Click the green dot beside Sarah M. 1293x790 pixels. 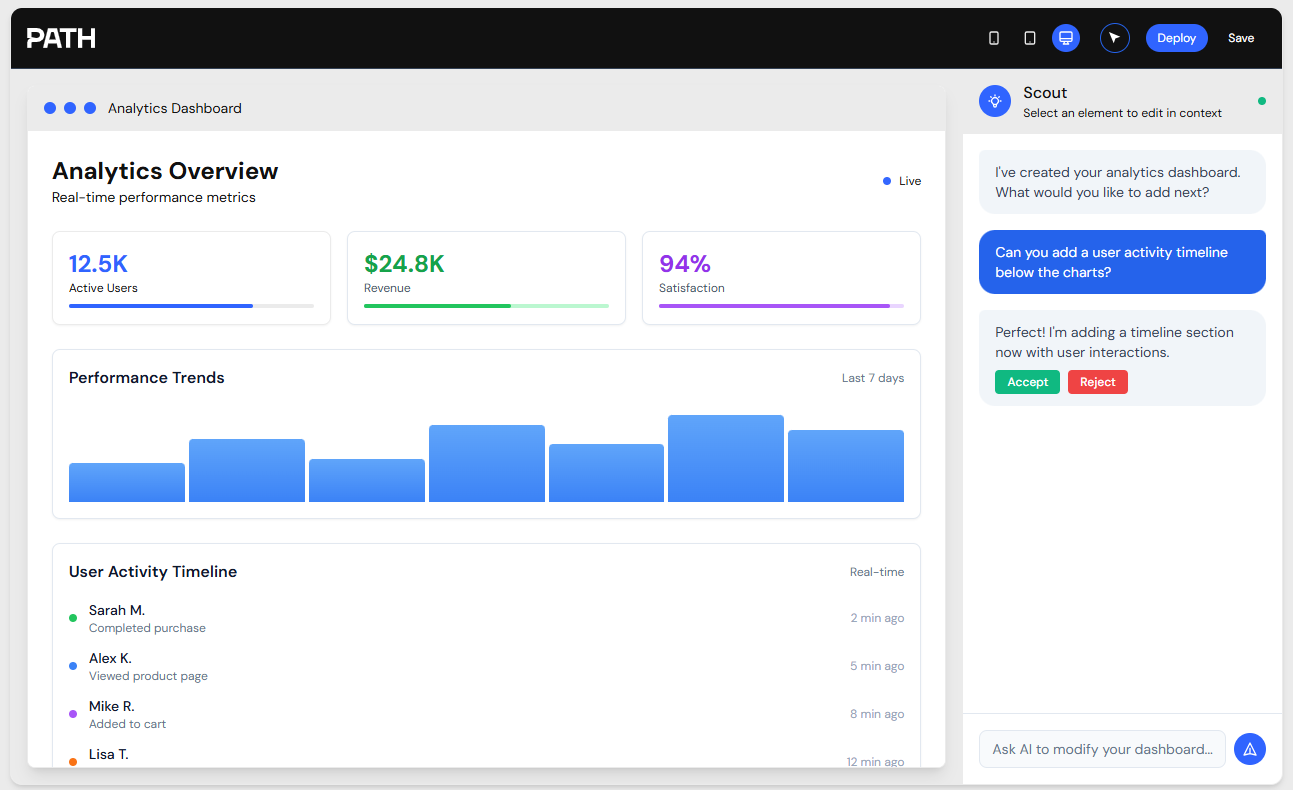pyautogui.click(x=73, y=618)
